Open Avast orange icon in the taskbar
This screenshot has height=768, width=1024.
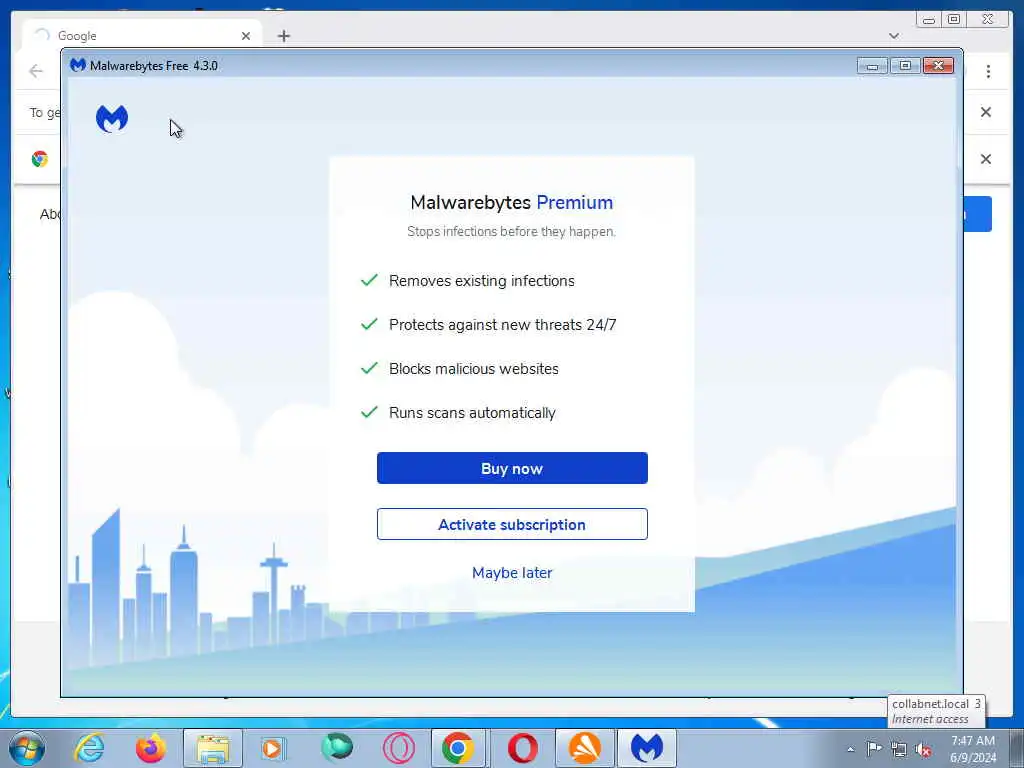click(x=584, y=748)
